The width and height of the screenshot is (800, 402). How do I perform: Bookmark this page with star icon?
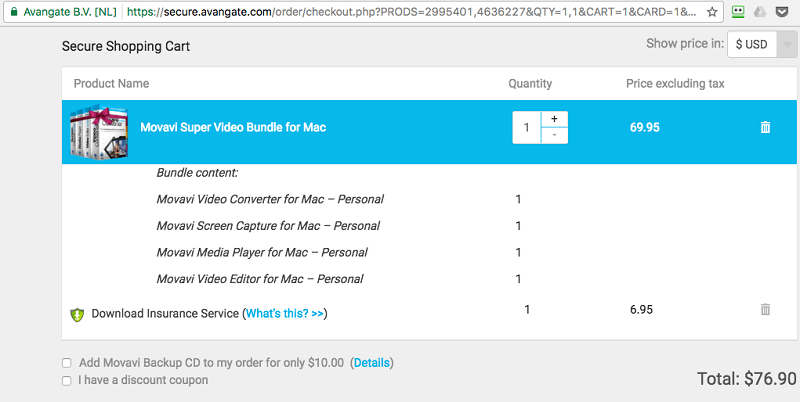[712, 12]
